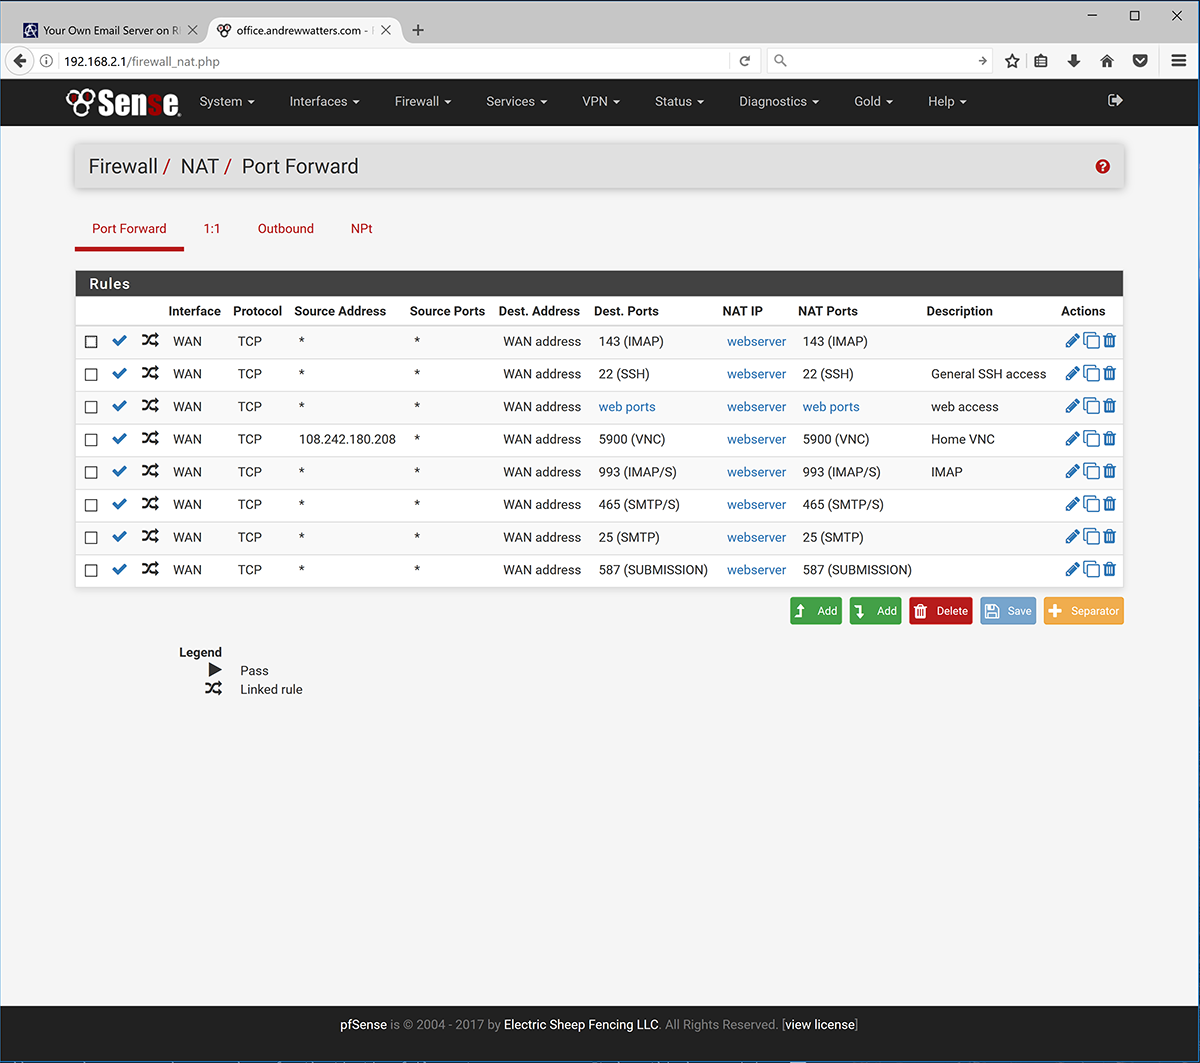The width and height of the screenshot is (1200, 1063).
Task: Check the 993 (IMAP/S) rule checkbox
Action: tap(91, 472)
